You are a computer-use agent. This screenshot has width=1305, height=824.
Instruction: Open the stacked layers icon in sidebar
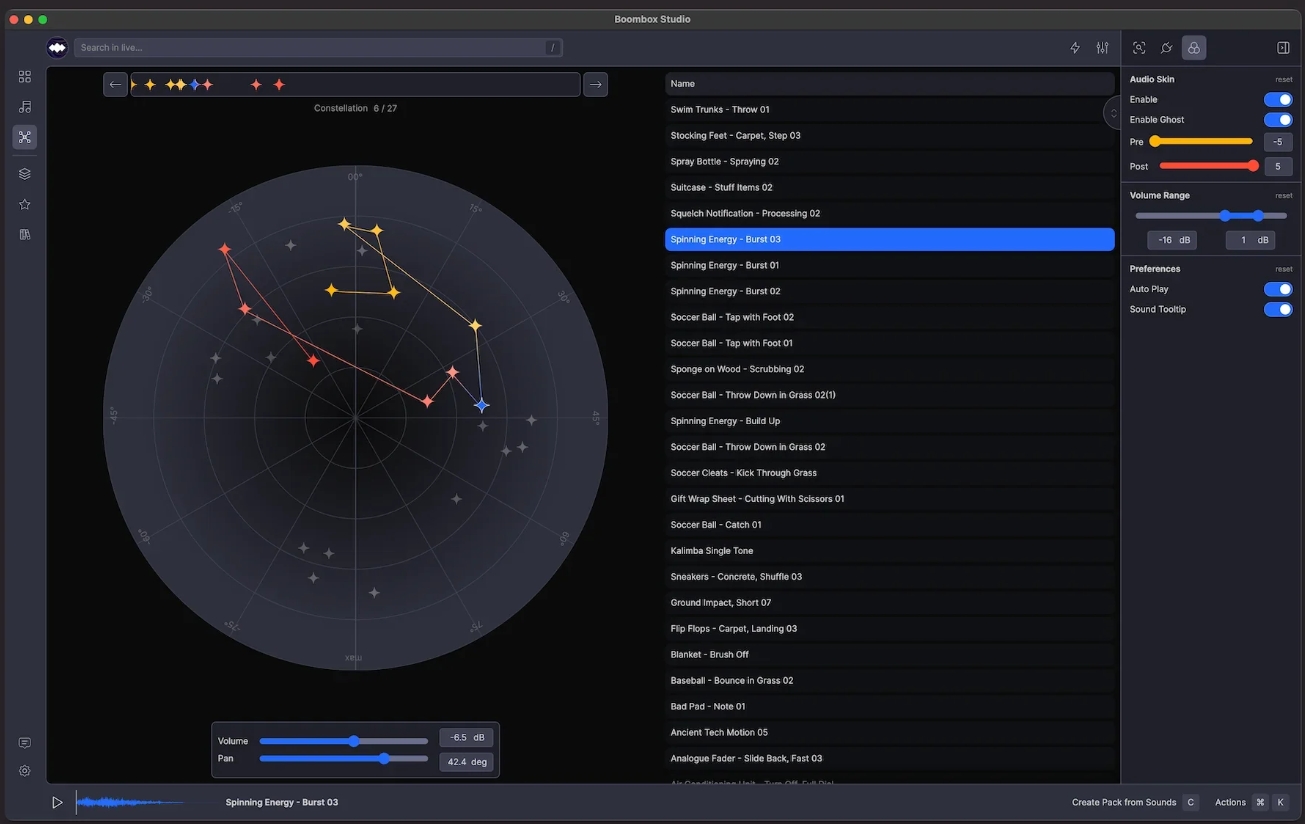(x=25, y=174)
